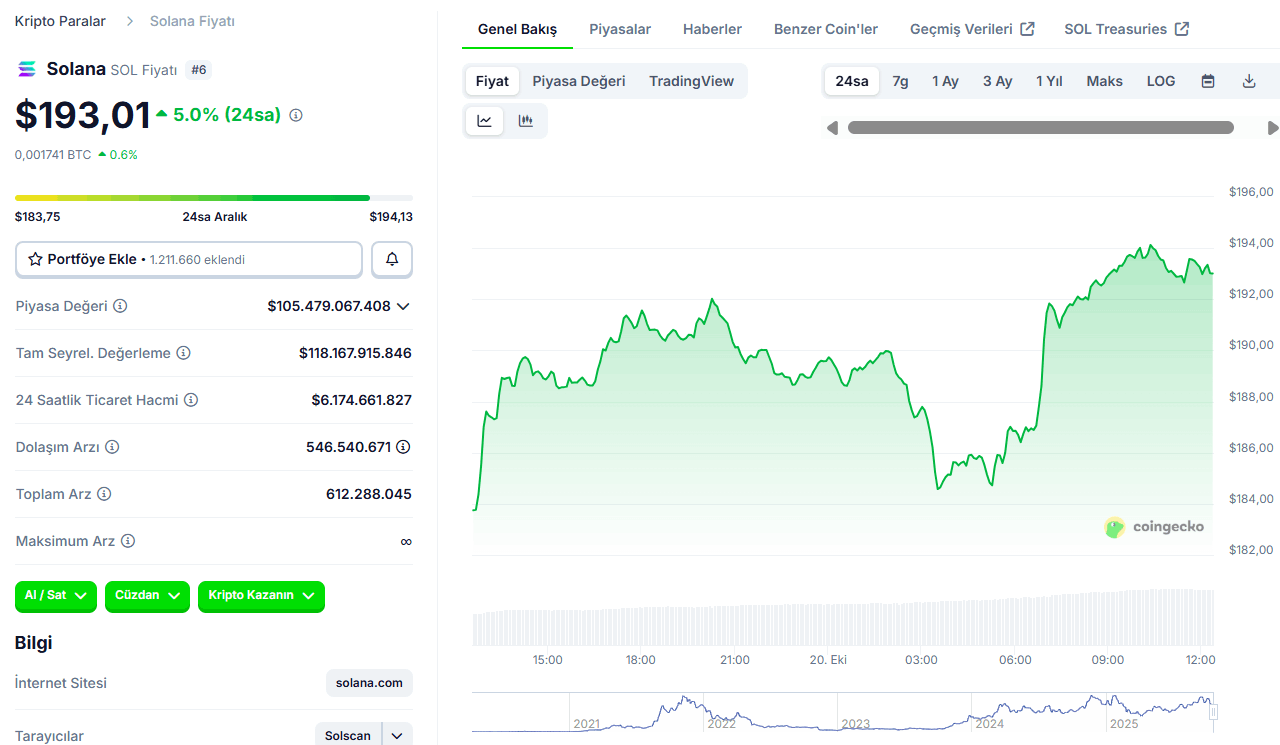Show info for Toplam Arz
1280x745 pixels.
[104, 494]
